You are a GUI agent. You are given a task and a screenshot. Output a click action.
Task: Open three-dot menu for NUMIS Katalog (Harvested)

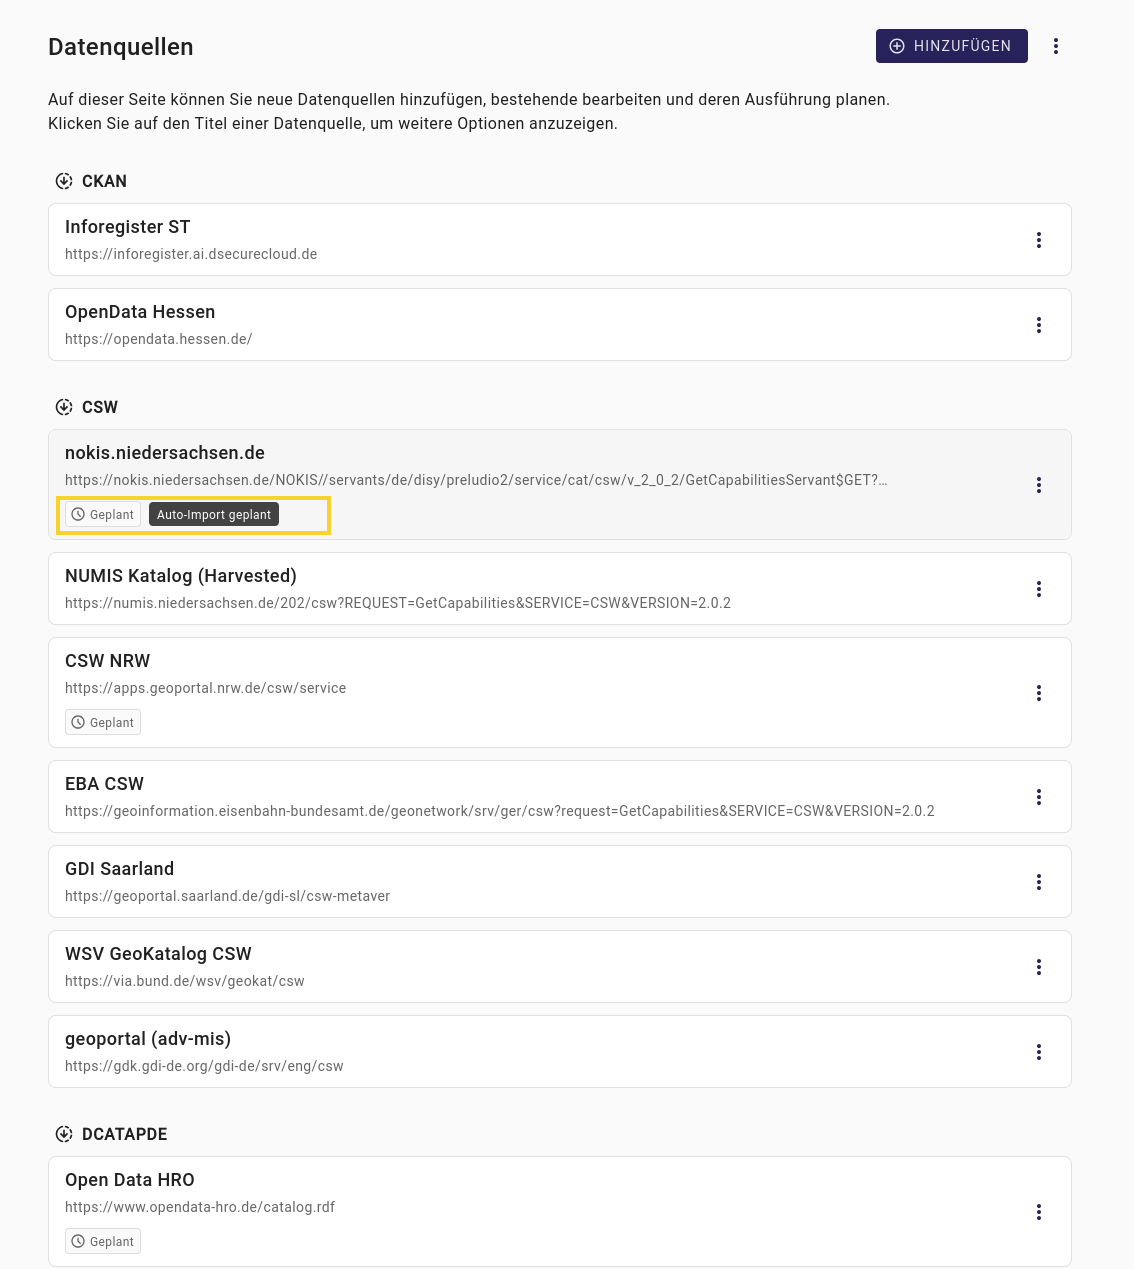coord(1039,589)
